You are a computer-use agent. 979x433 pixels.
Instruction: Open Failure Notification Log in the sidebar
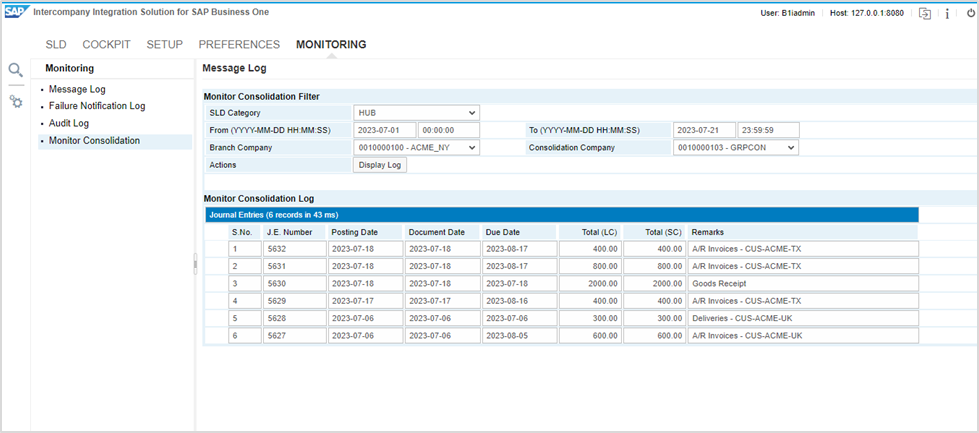click(x=97, y=106)
